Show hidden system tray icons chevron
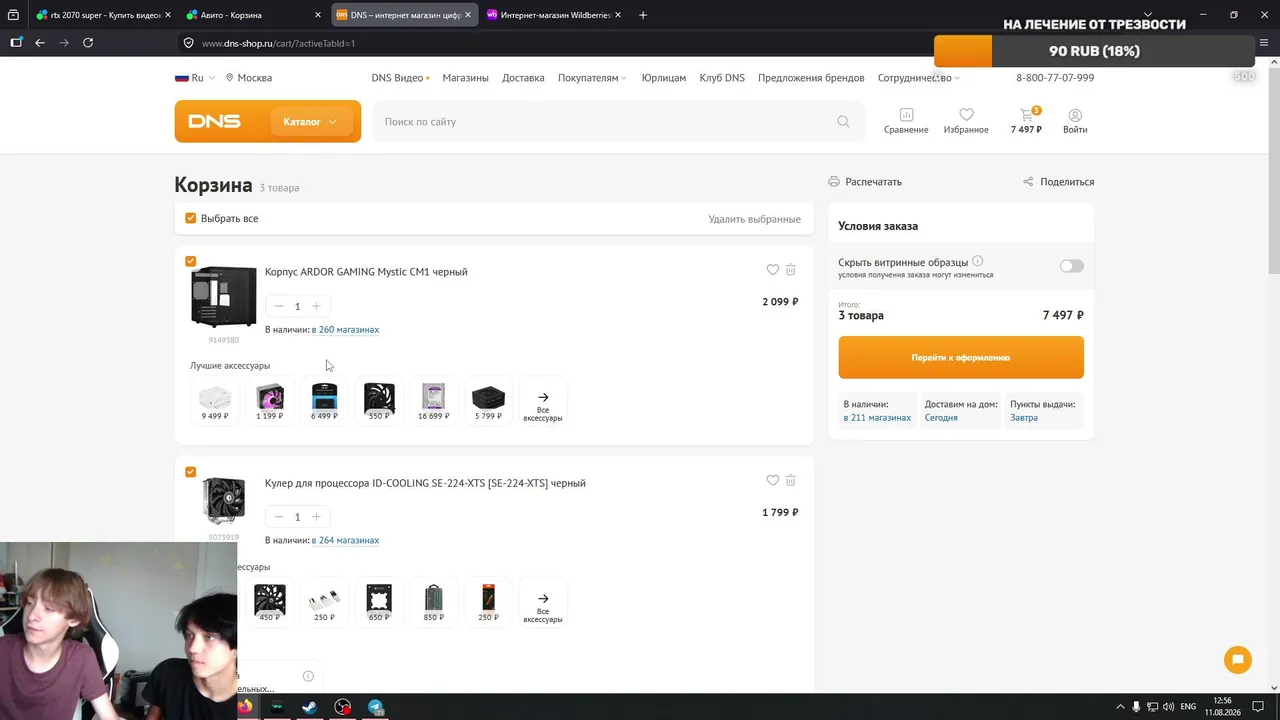The width and height of the screenshot is (1280, 720). (x=1120, y=707)
